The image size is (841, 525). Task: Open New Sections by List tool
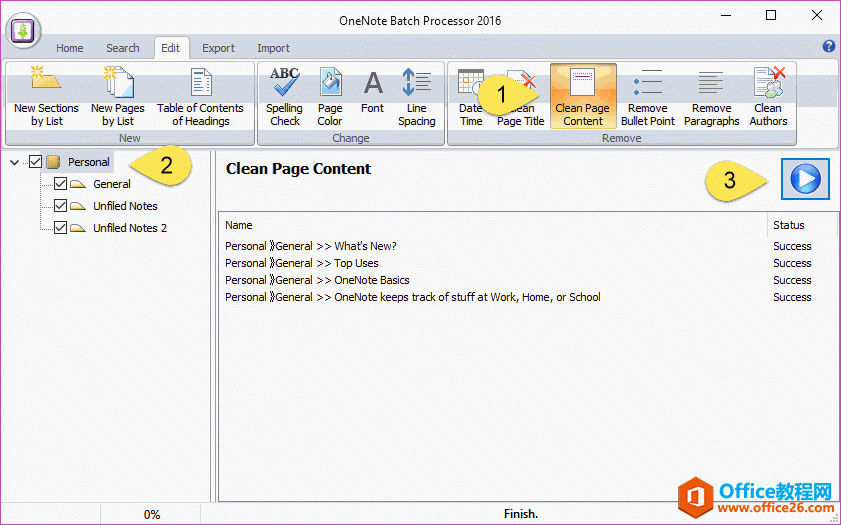point(47,97)
